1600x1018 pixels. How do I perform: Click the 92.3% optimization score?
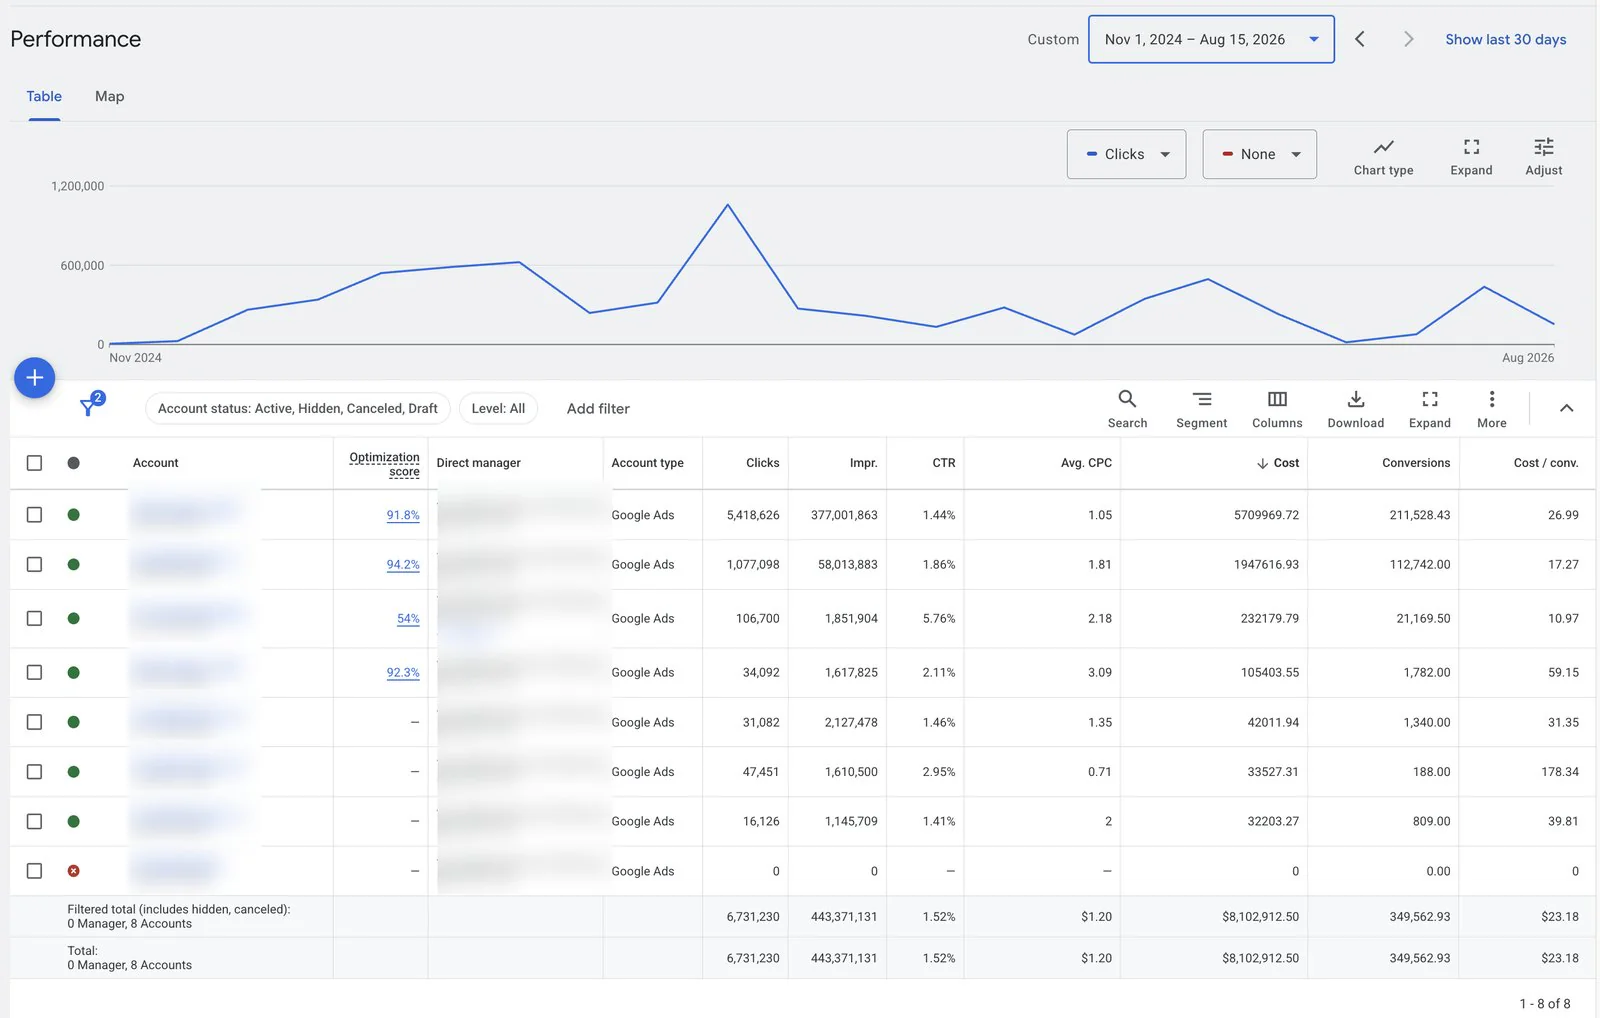[403, 672]
